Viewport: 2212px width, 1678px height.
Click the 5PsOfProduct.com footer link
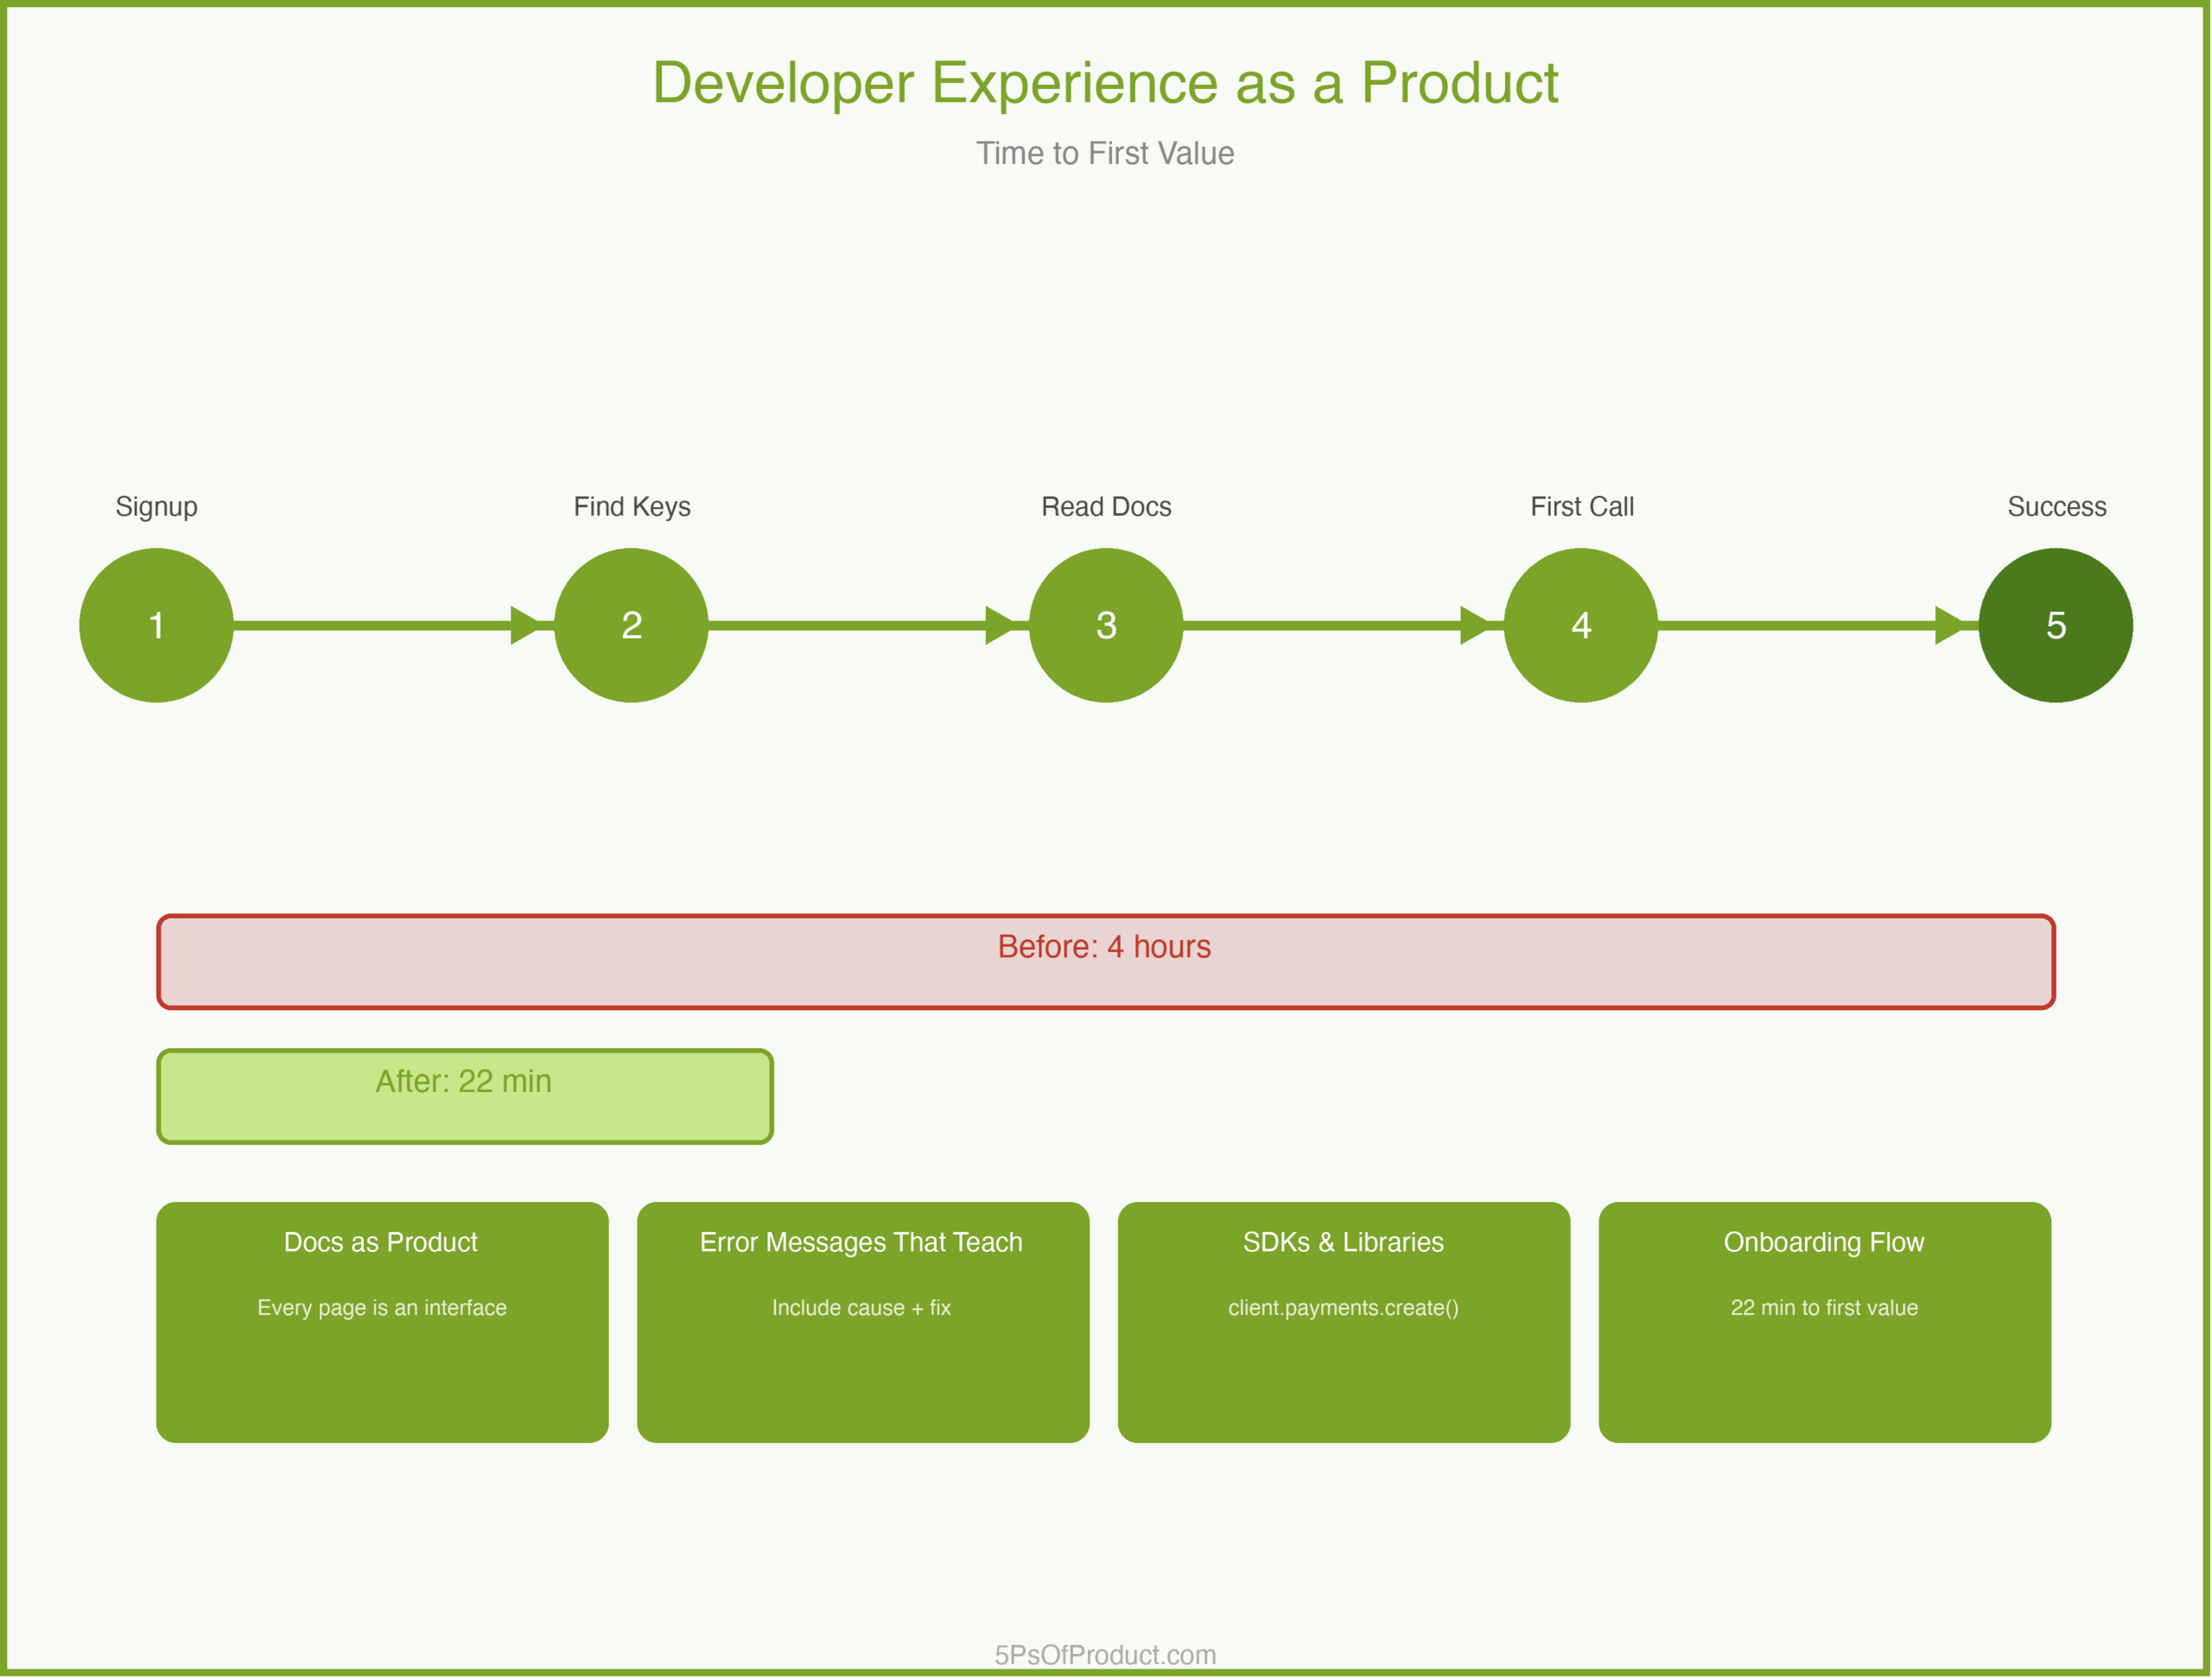(x=1103, y=1653)
